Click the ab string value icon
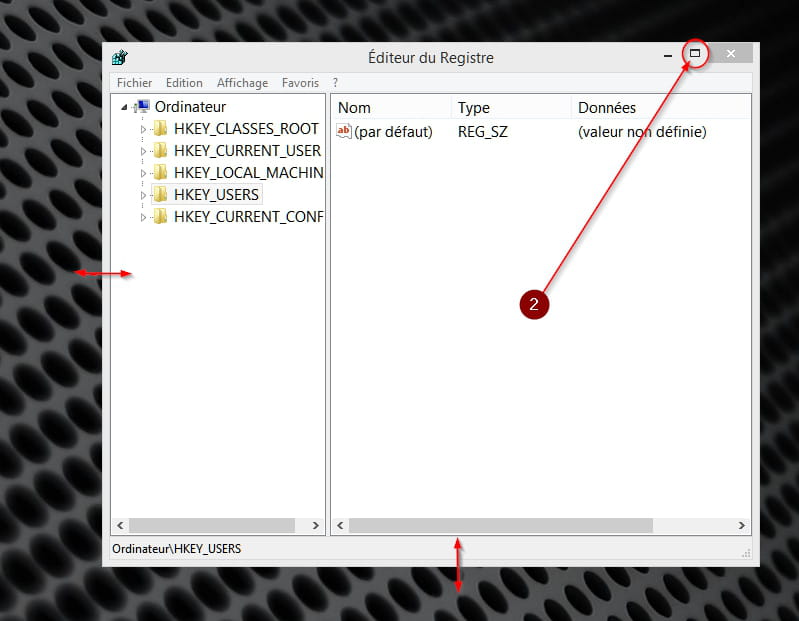 344,131
